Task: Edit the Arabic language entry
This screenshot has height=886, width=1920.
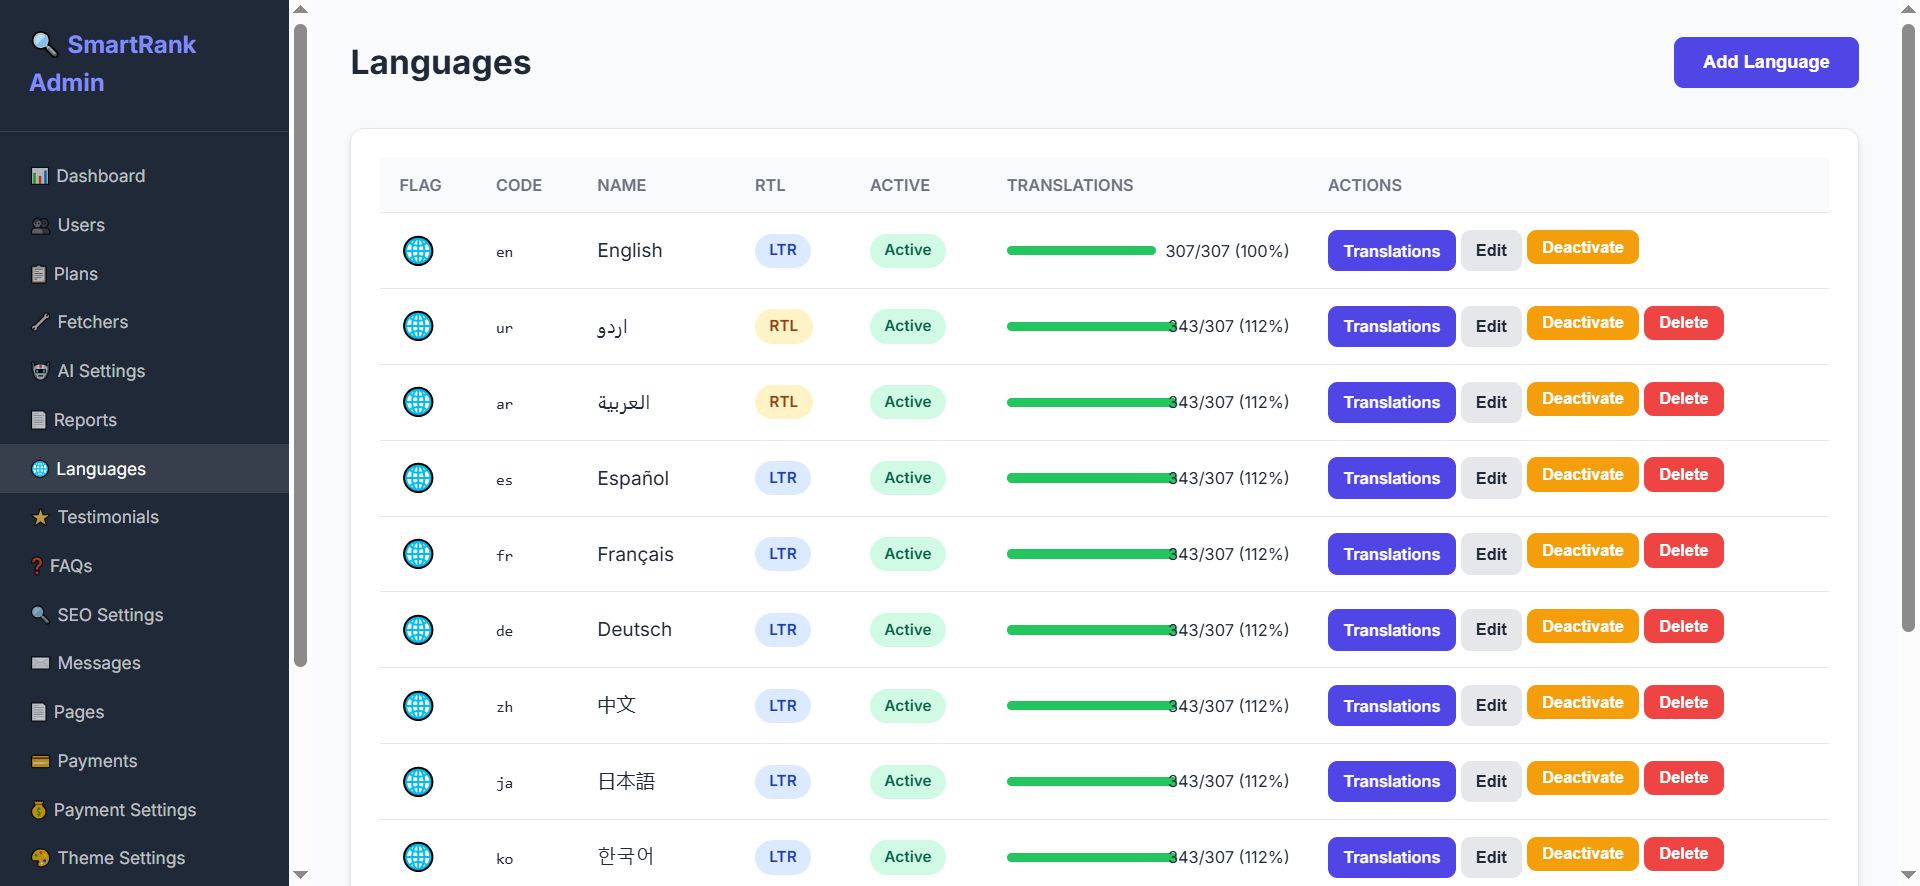Action: tap(1490, 402)
